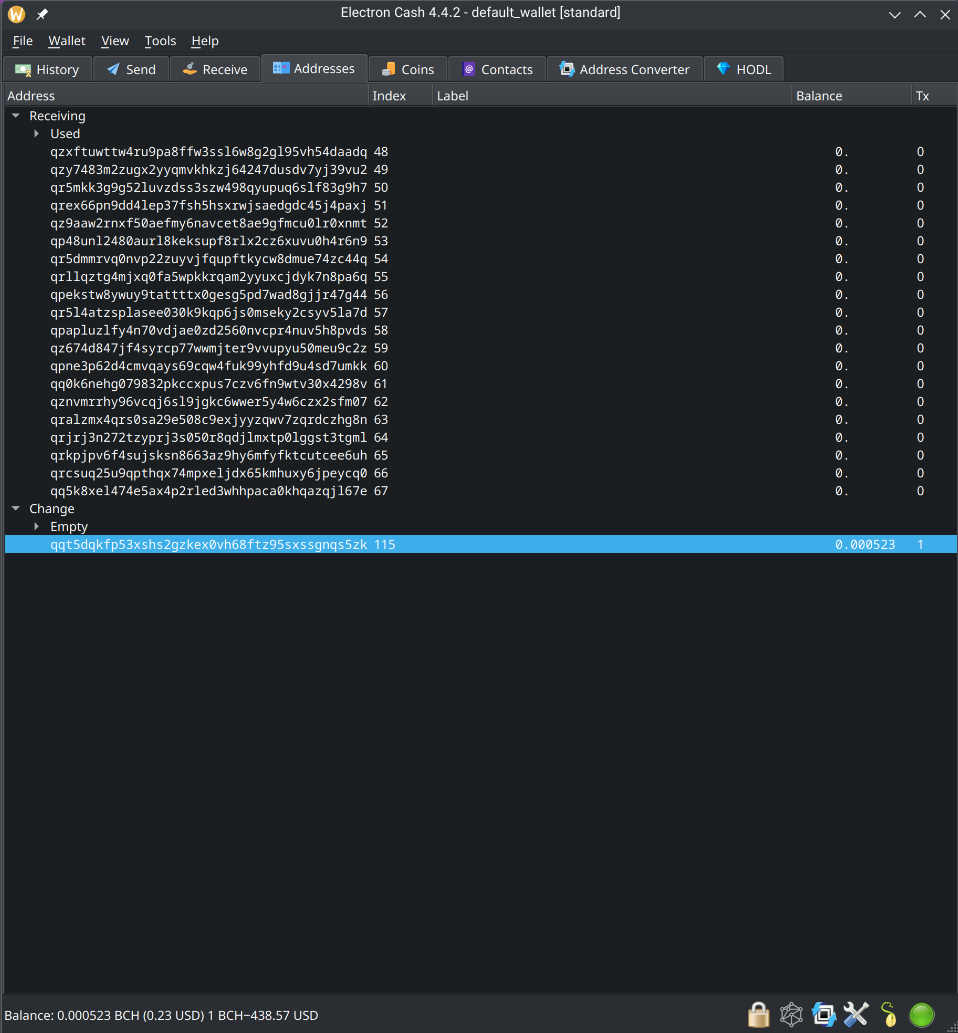Click the password lock icon in status bar
Image resolution: width=958 pixels, height=1033 pixels.
(x=758, y=1015)
